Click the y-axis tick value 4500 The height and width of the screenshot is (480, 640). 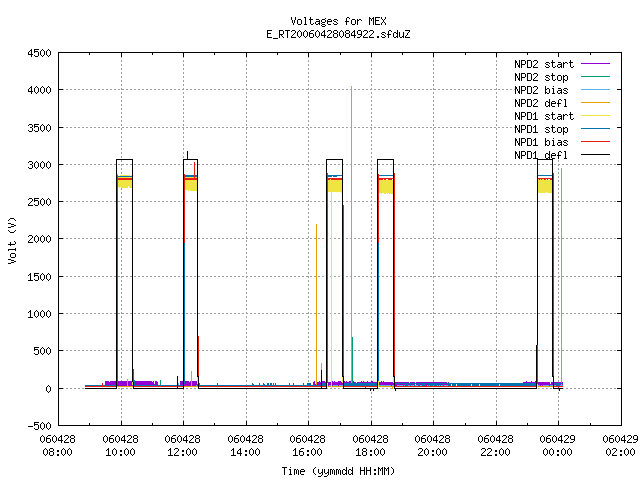[x=39, y=53]
